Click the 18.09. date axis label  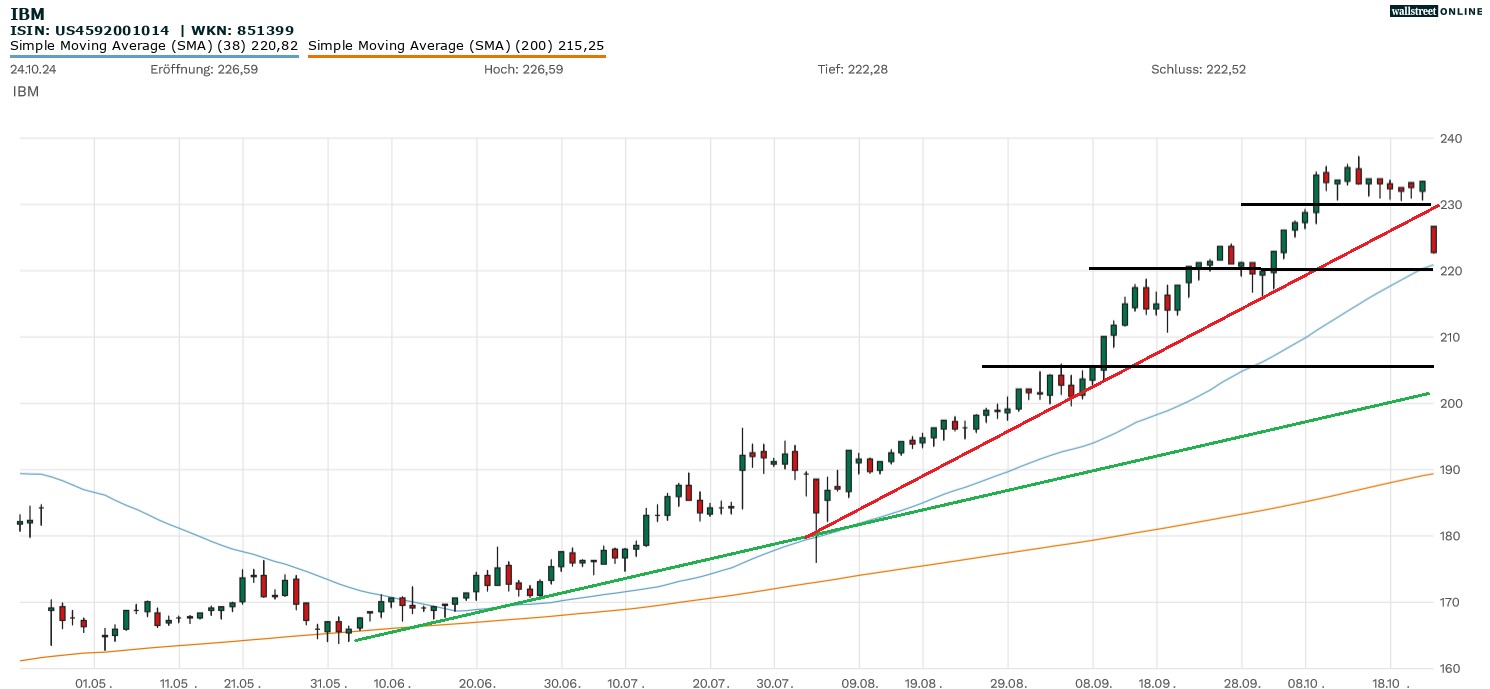[1156, 682]
